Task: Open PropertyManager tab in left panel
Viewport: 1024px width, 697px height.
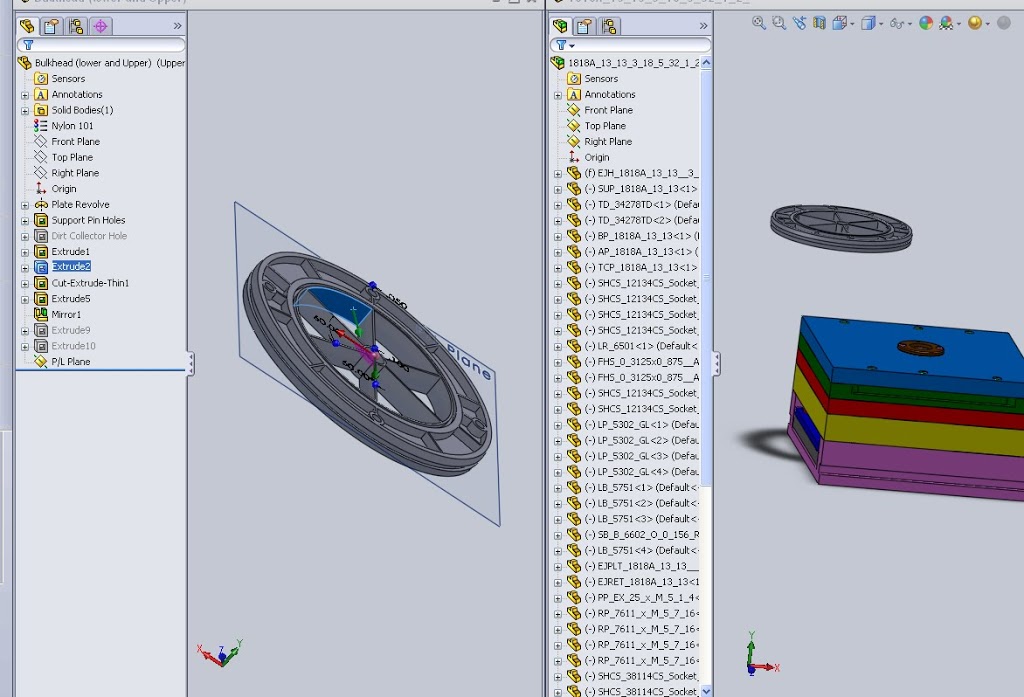Action: click(x=51, y=26)
